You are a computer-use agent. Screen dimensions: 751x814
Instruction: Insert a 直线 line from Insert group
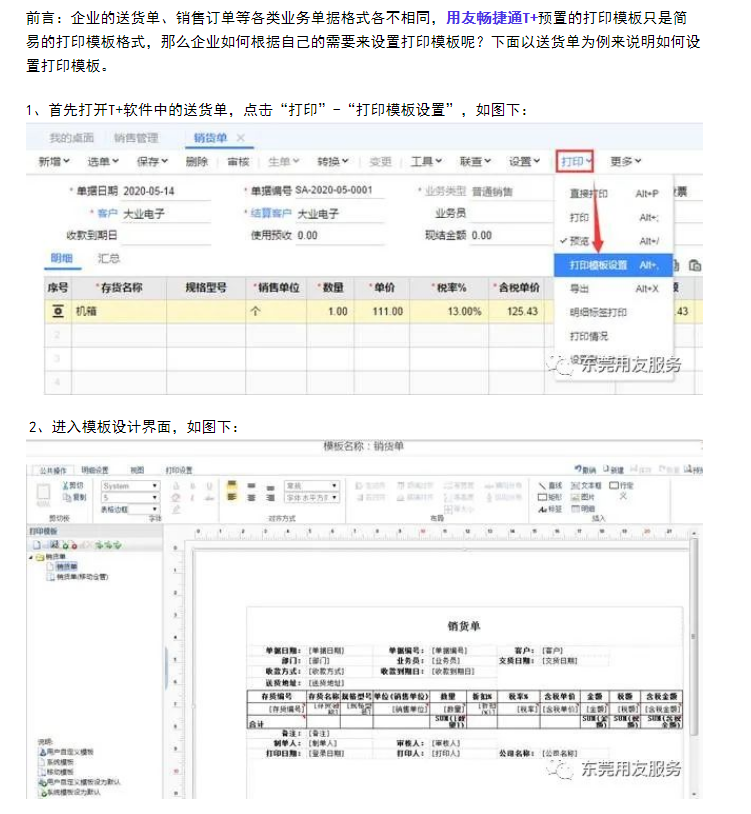coord(550,486)
